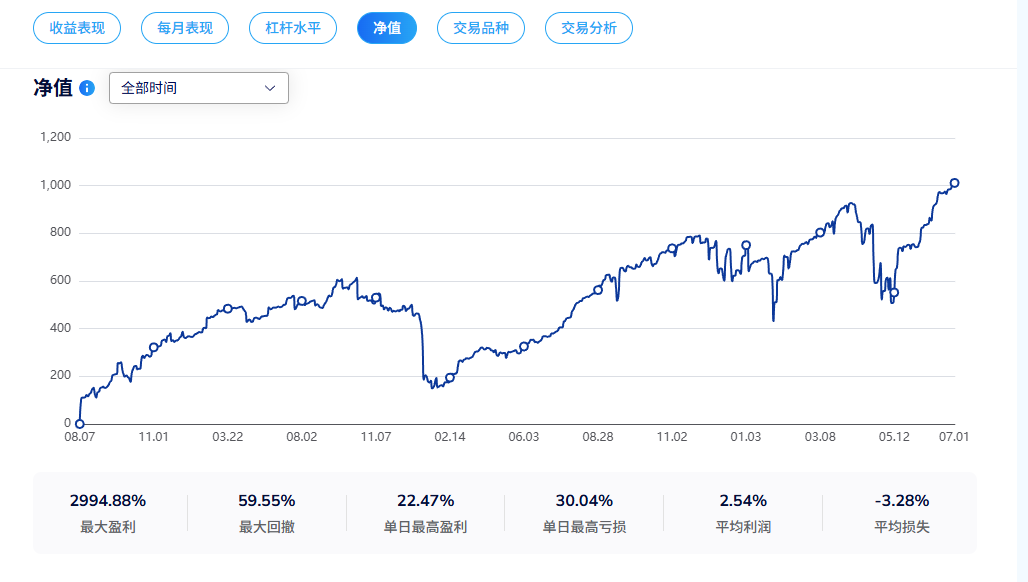Screen dimensions: 1028x582
Task: Select the chart marker at 06.03
Action: pos(524,346)
